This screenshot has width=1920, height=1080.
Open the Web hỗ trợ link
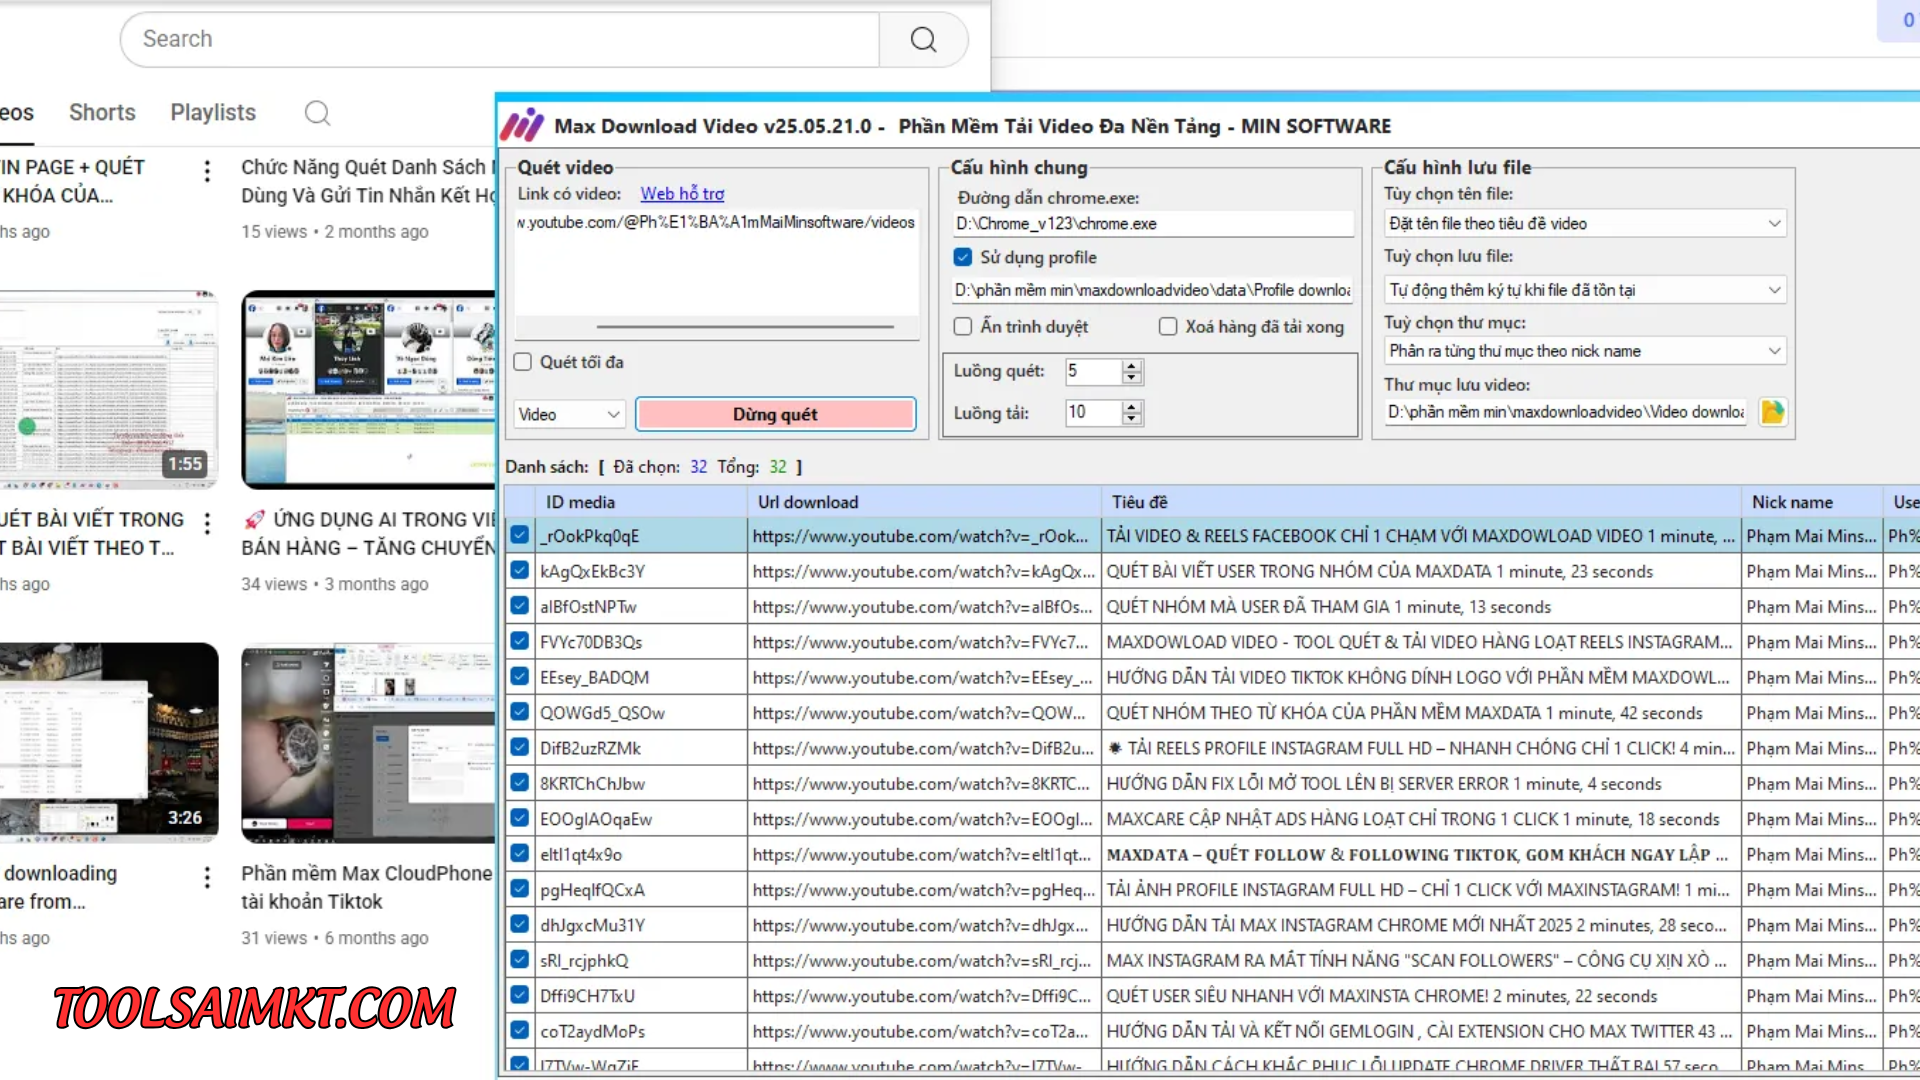[x=682, y=194]
